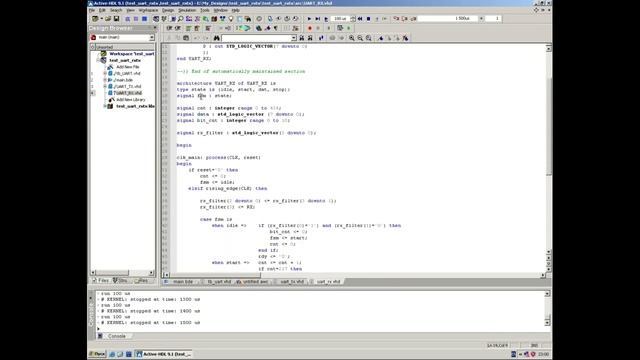Edit the 100 us run time field
Image resolution: width=640 pixels, height=360 pixels.
click(x=340, y=19)
